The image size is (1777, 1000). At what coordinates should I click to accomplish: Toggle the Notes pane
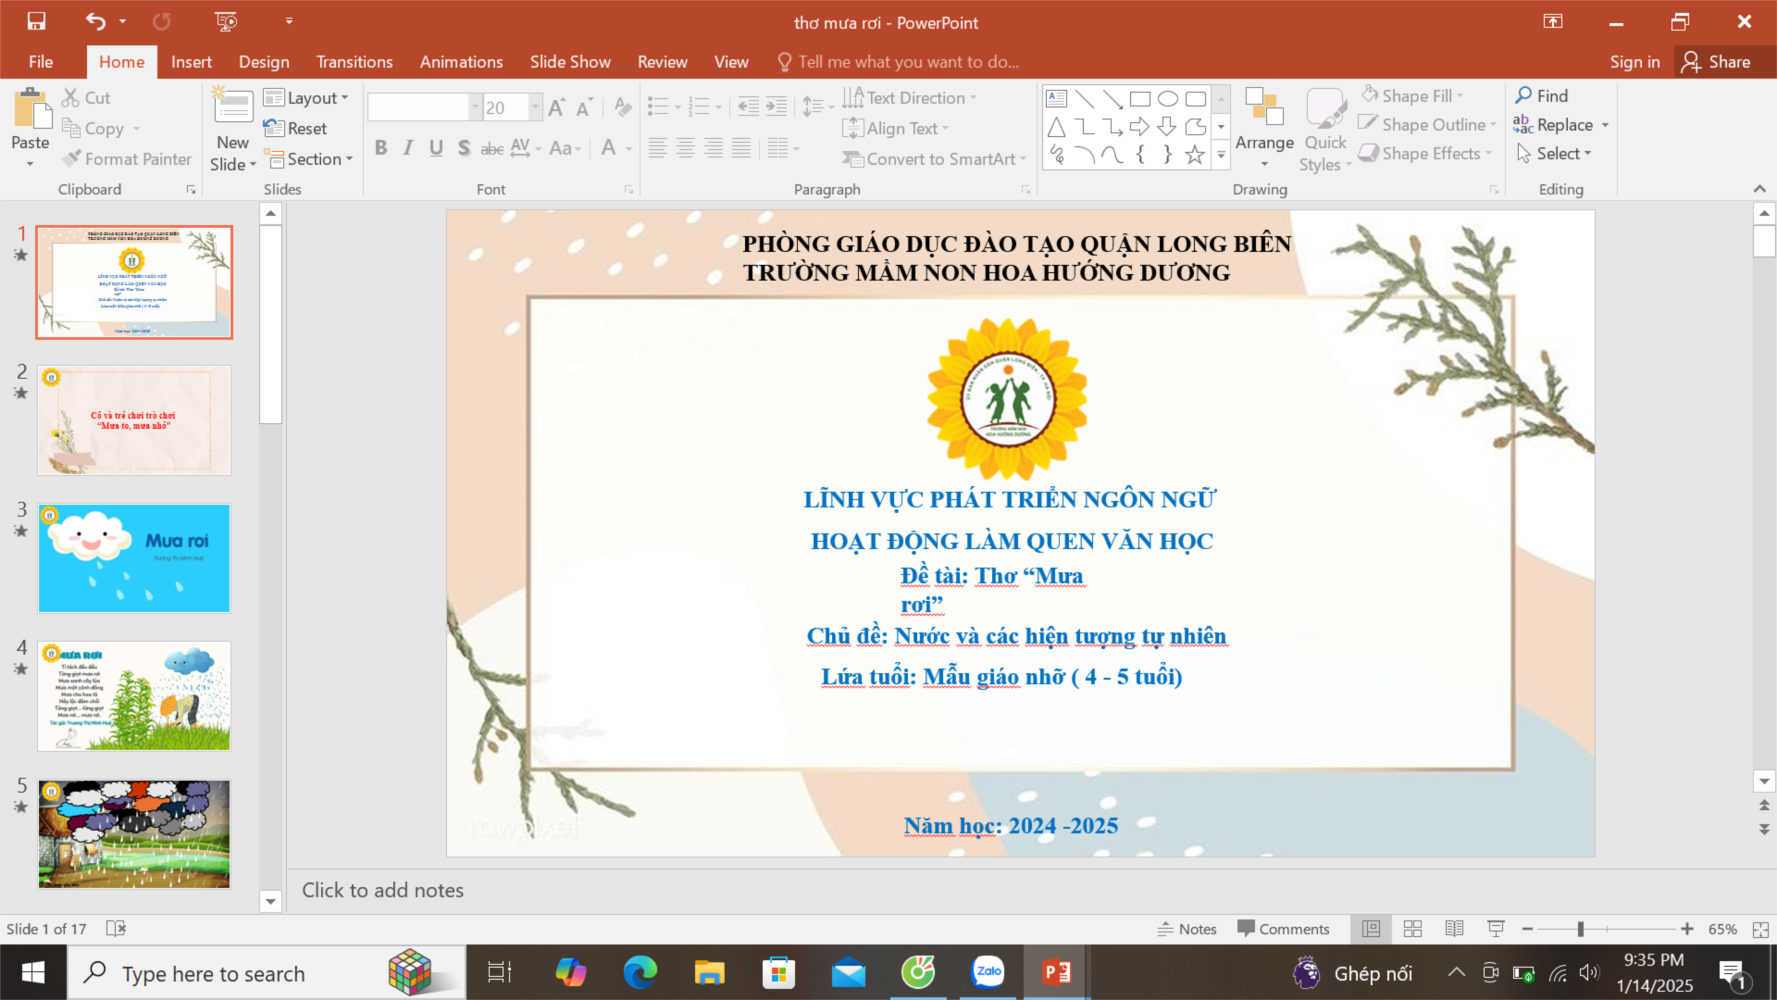1187,929
